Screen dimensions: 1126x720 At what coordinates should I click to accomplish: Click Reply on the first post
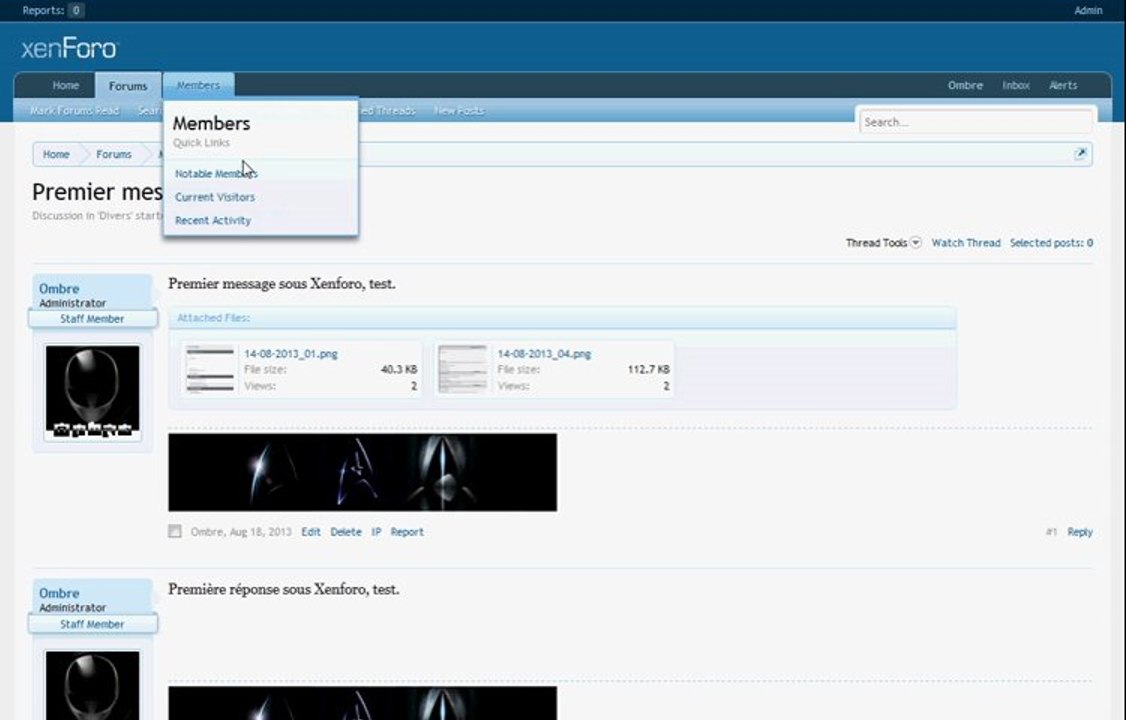pos(1080,532)
